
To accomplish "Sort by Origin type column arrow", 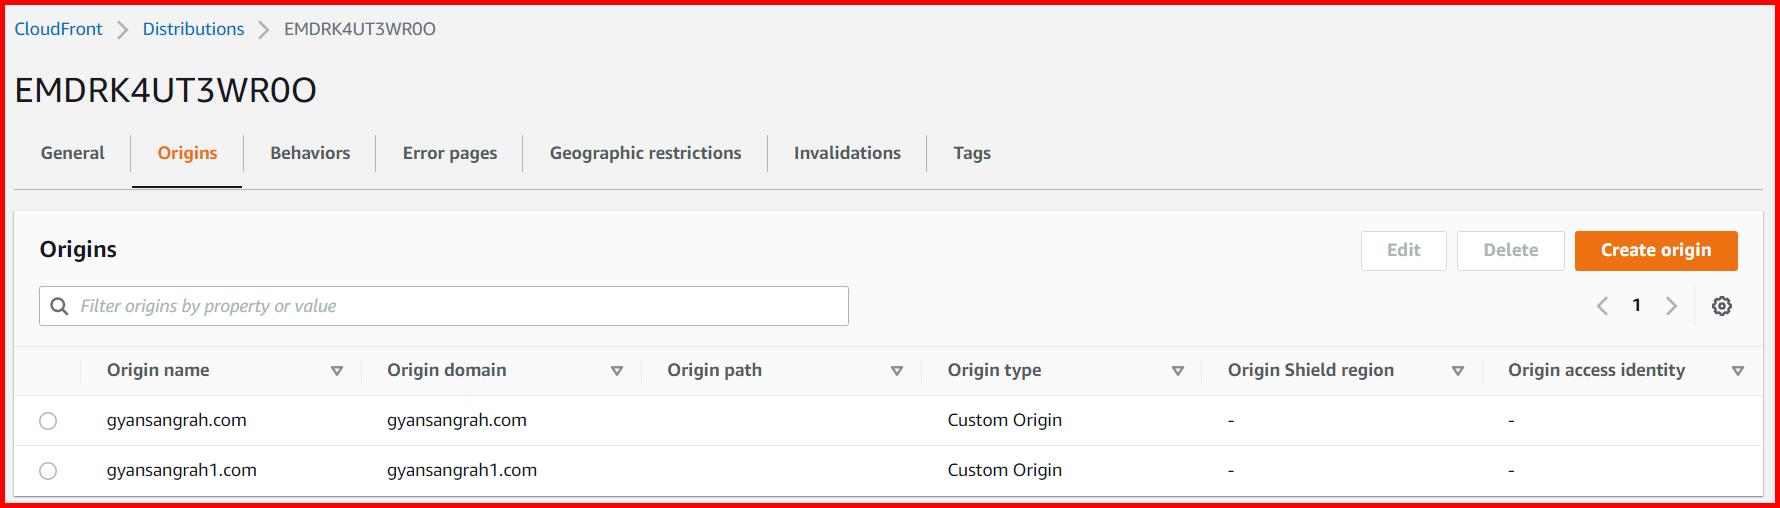I will (1178, 371).
